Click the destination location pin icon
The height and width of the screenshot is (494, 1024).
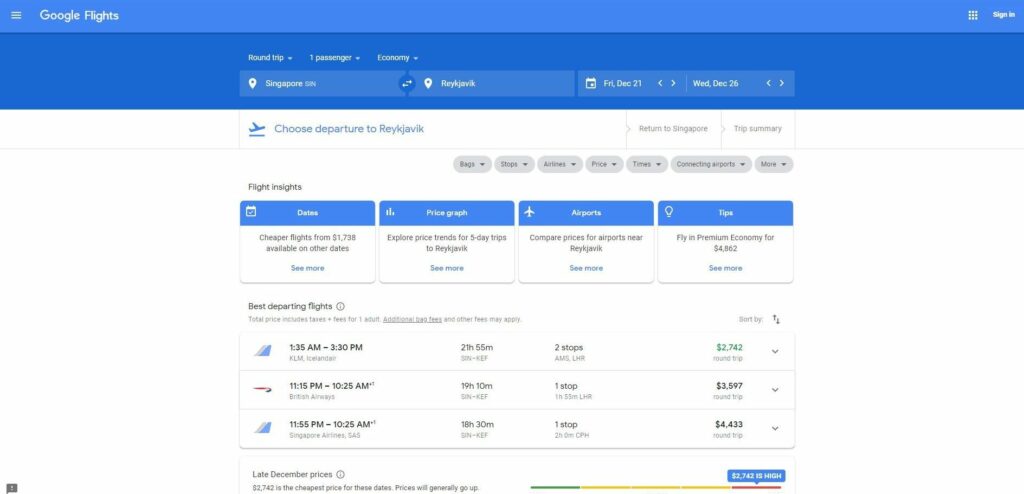(x=428, y=84)
